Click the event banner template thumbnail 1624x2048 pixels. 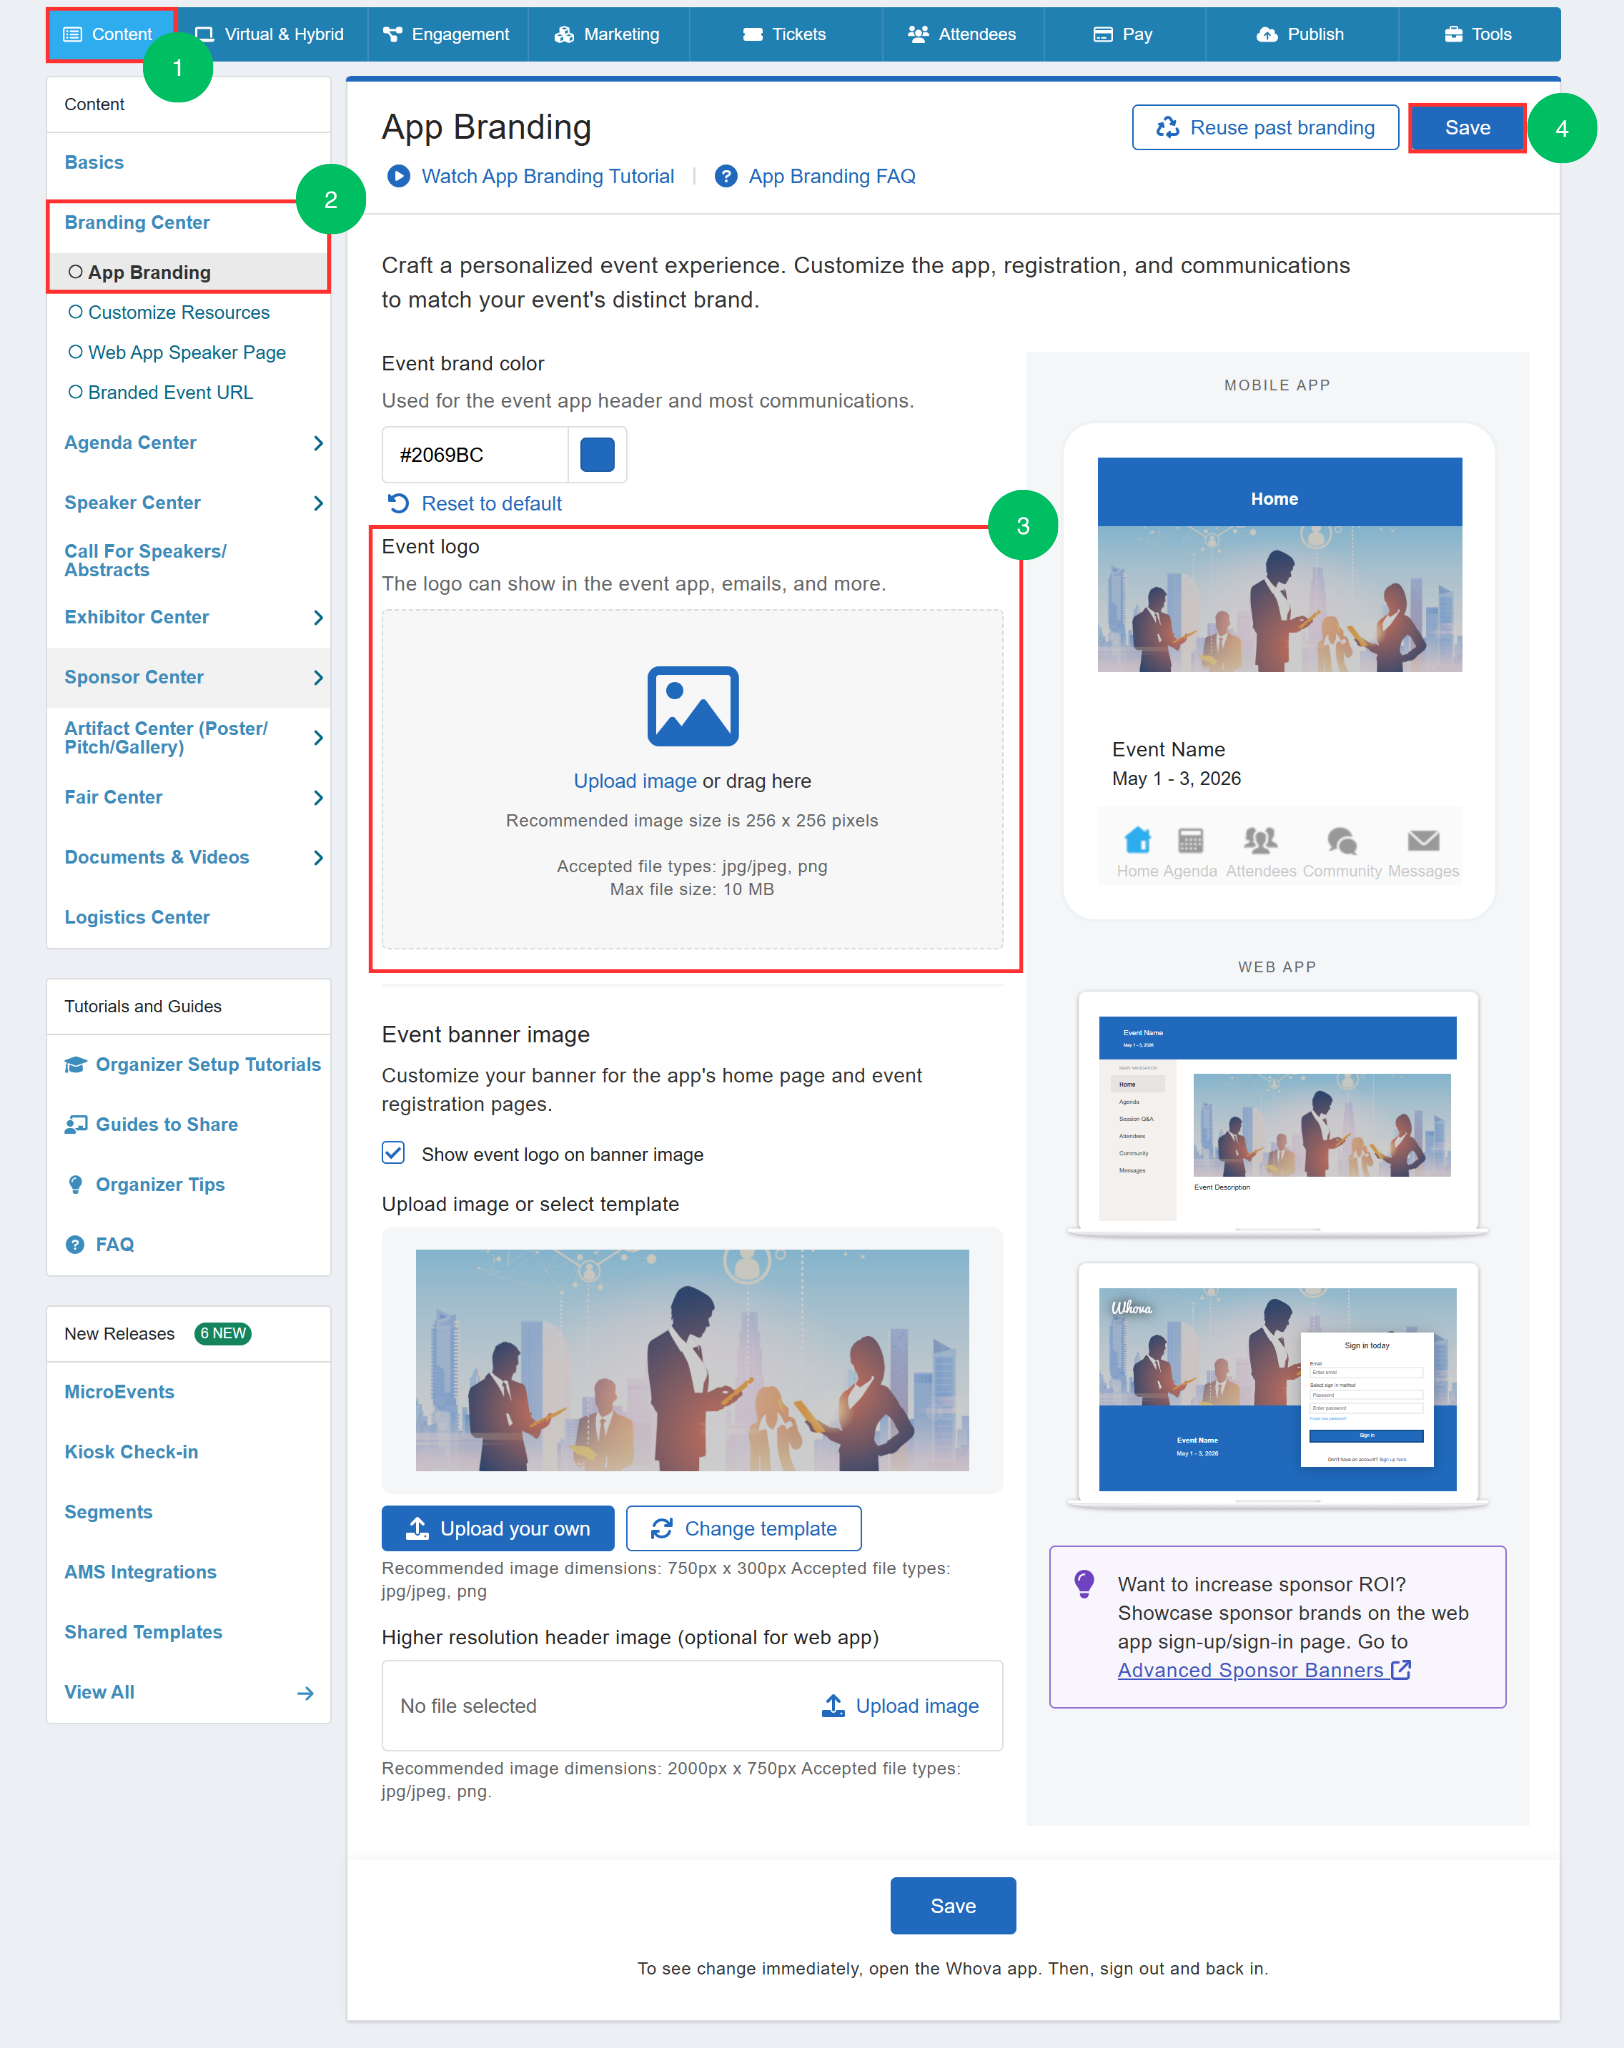coord(692,1360)
